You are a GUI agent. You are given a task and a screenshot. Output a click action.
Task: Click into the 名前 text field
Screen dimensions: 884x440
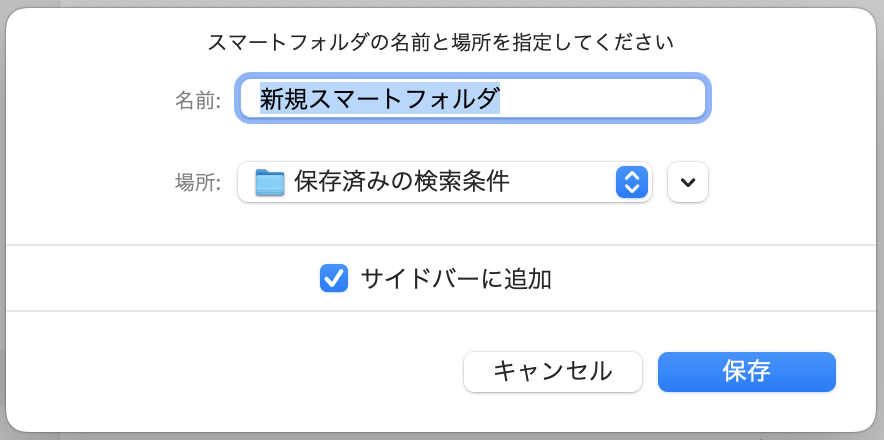click(x=600, y=99)
